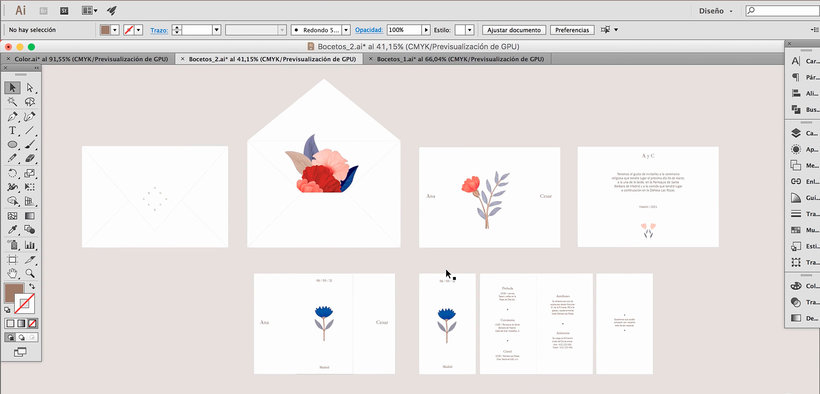820x394 pixels.
Task: Open the Diseño workspace switcher
Action: point(715,10)
